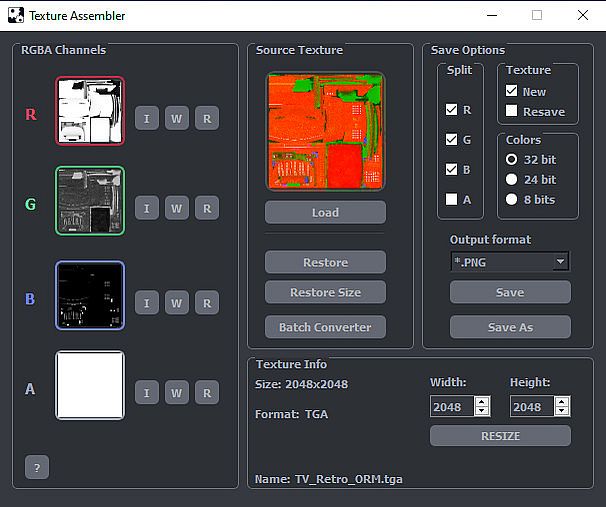Open the Output format dropdown
Viewport: 606px width, 507px height.
509,262
